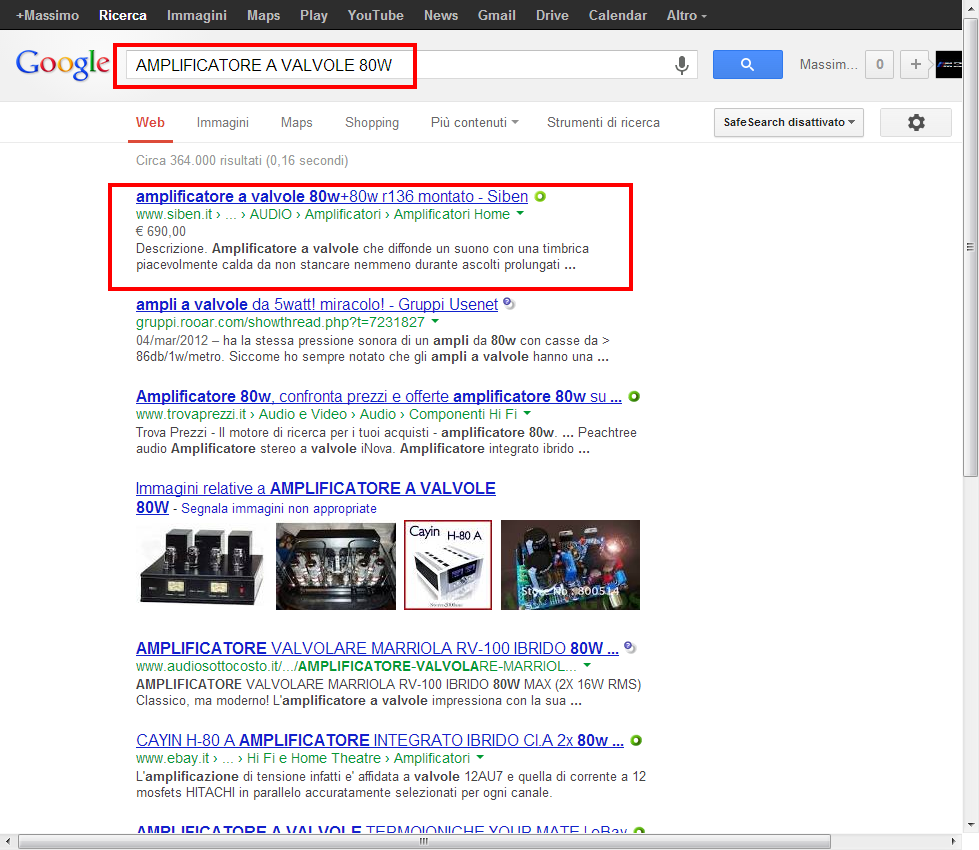Image resolution: width=979 pixels, height=850 pixels.
Task: Click the Circa 364.000 risultati text
Action: tap(242, 161)
